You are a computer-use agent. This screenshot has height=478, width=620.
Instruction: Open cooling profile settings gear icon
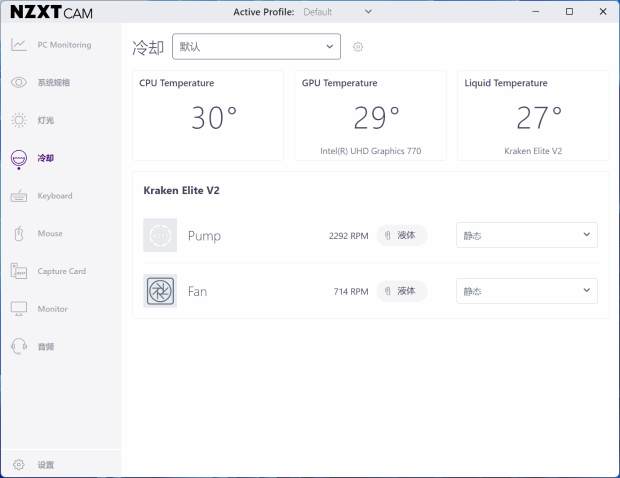[x=358, y=47]
